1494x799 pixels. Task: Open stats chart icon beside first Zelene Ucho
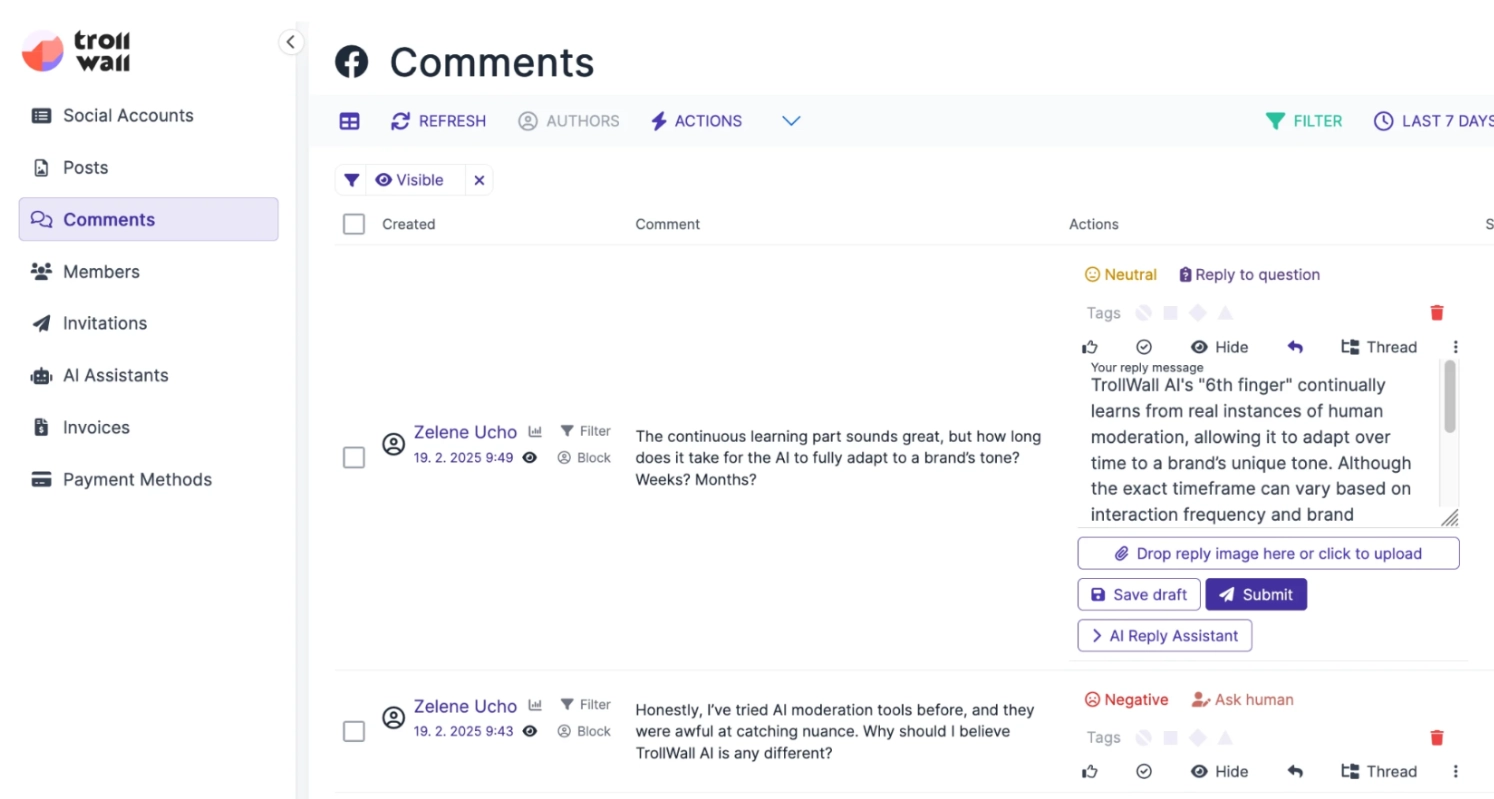tap(535, 431)
